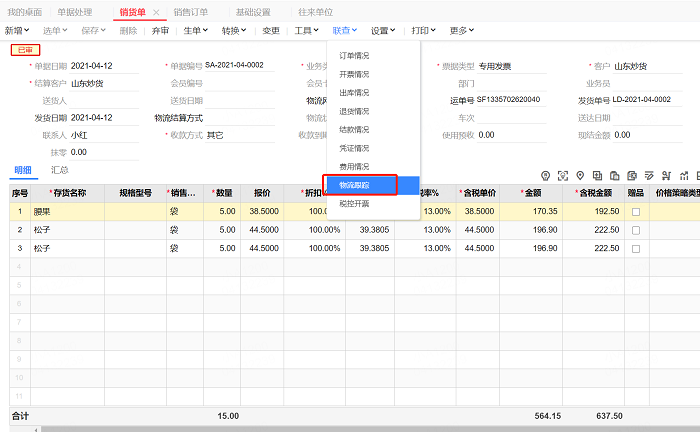
Task: Click the paste clipboard icon above the table
Action: tap(615, 176)
